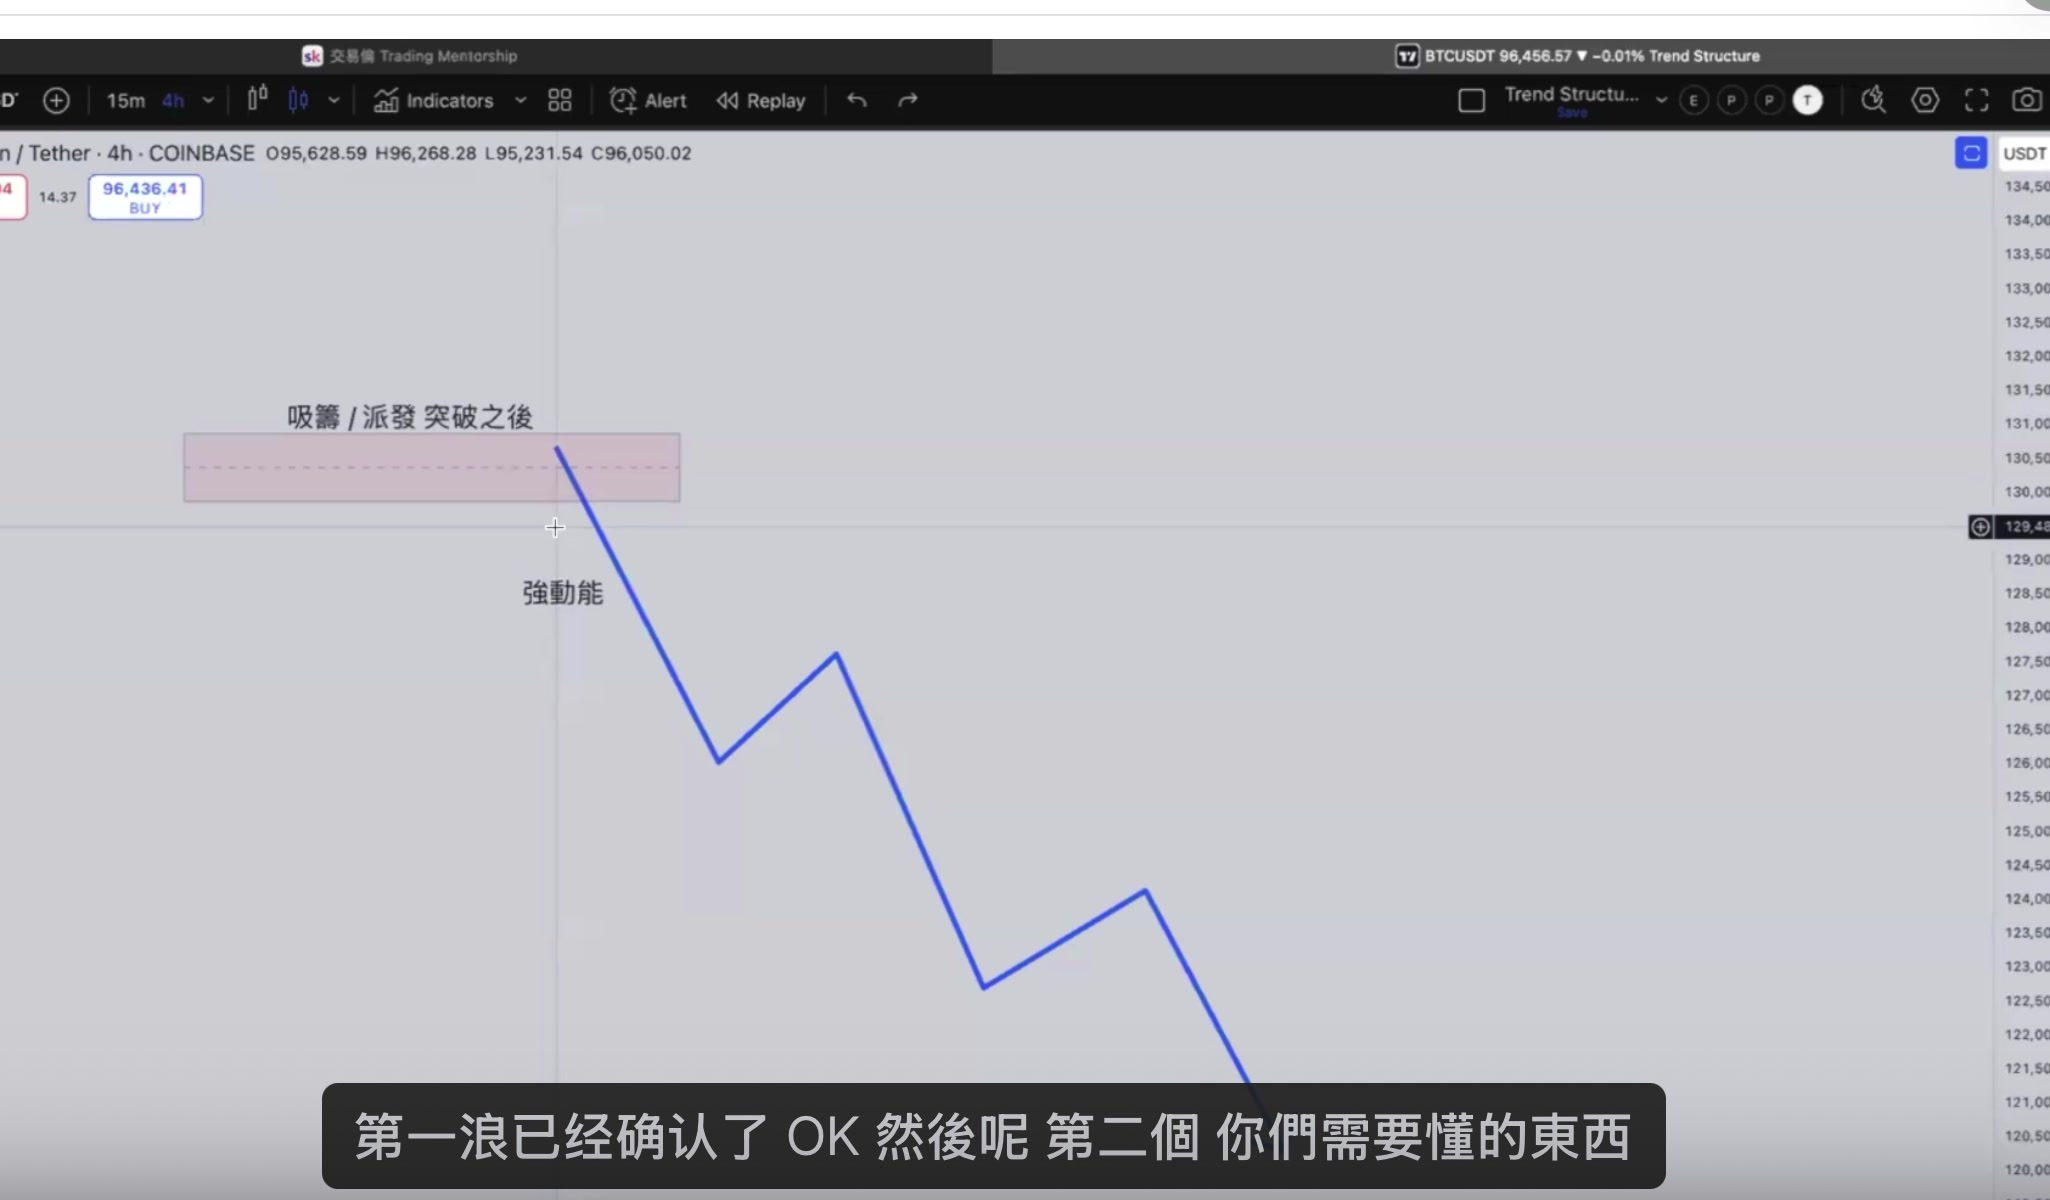The image size is (2050, 1200).
Task: Expand the chart style dropdown arrow
Action: 334,100
